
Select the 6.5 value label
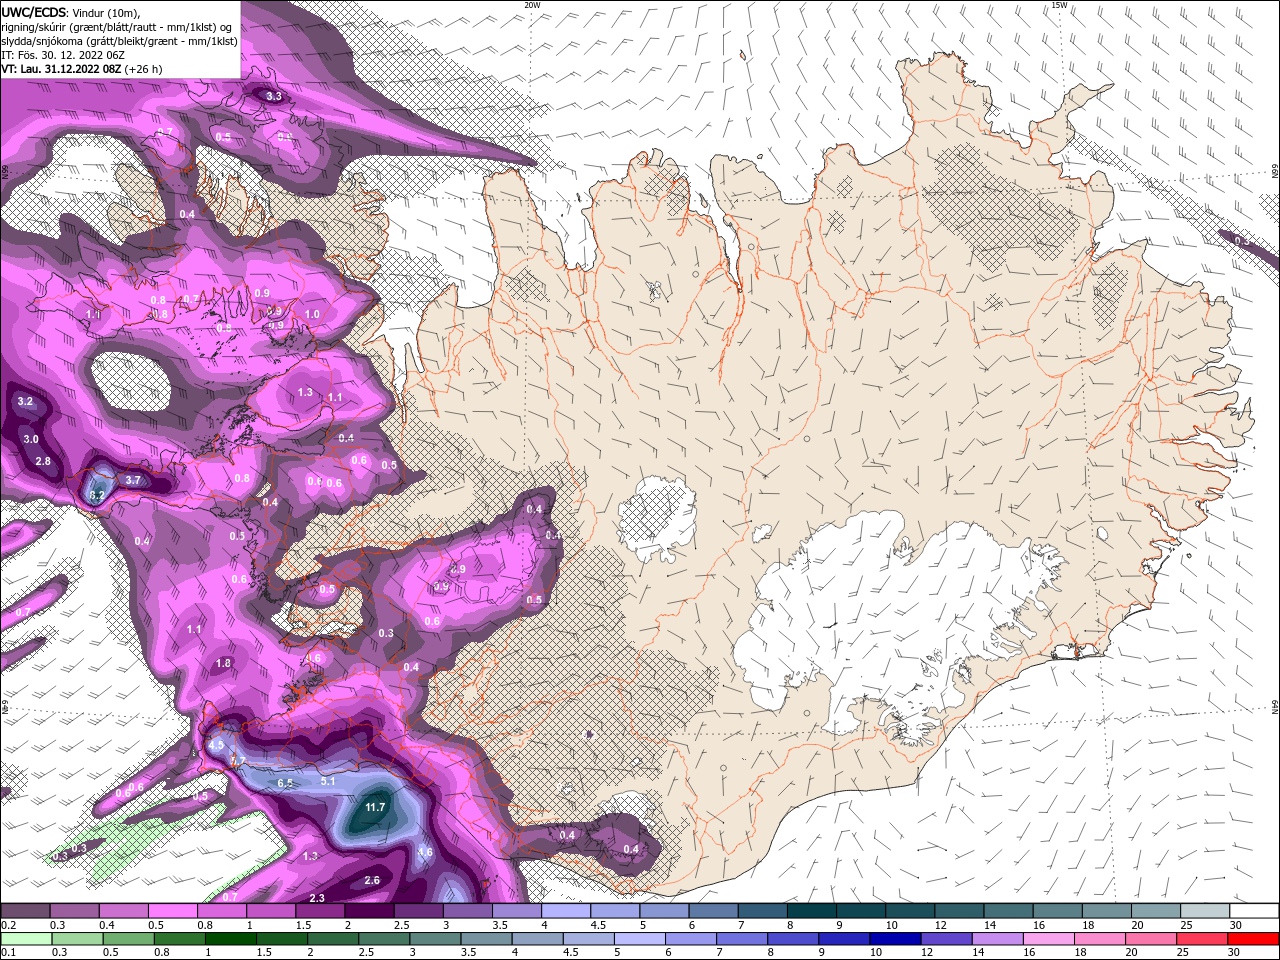pos(285,783)
